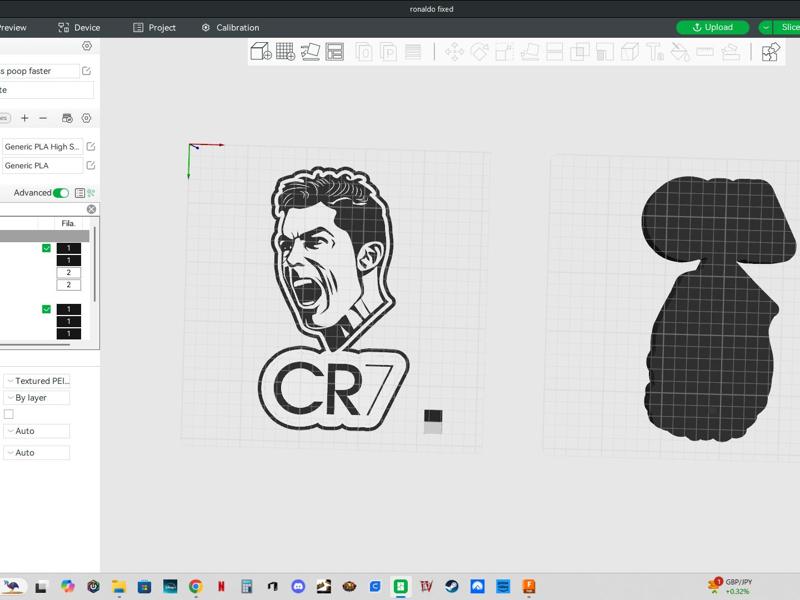Screen dimensions: 800x600
Task: Switch to the Device tab
Action: (x=80, y=28)
